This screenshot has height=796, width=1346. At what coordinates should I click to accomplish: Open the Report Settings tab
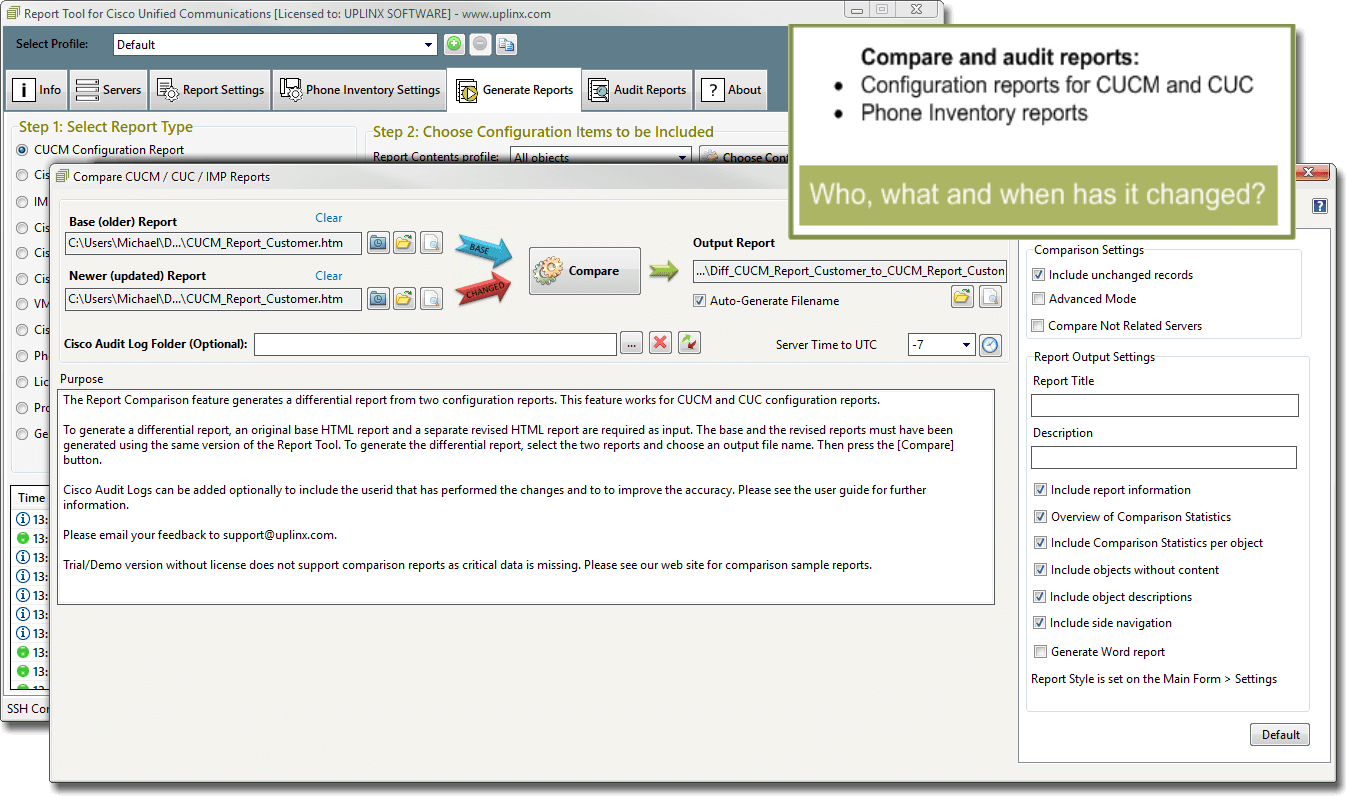coord(211,89)
